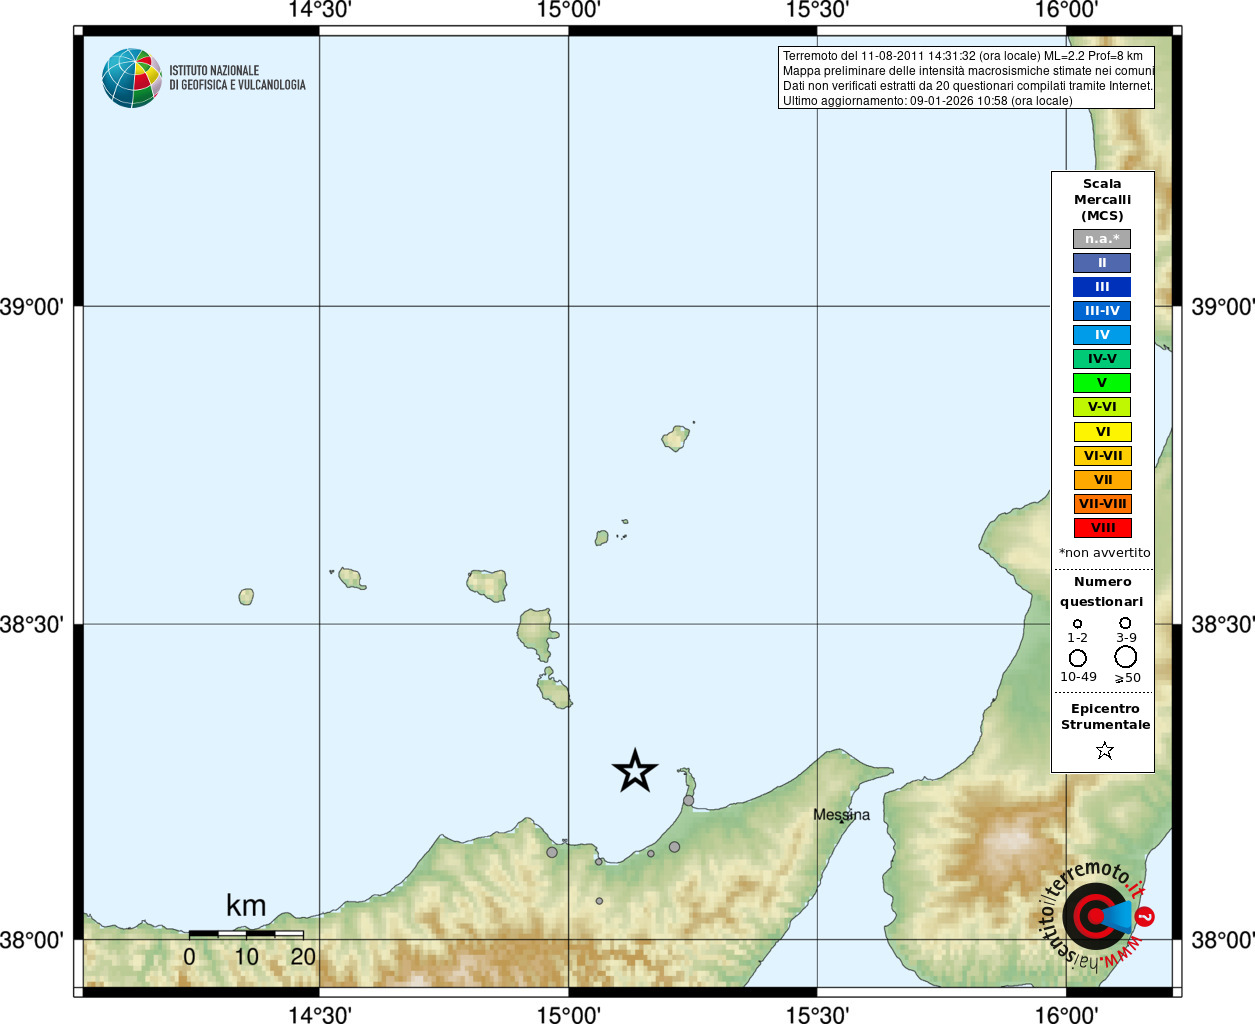Click the black-and-white km scale bar

coord(246,934)
